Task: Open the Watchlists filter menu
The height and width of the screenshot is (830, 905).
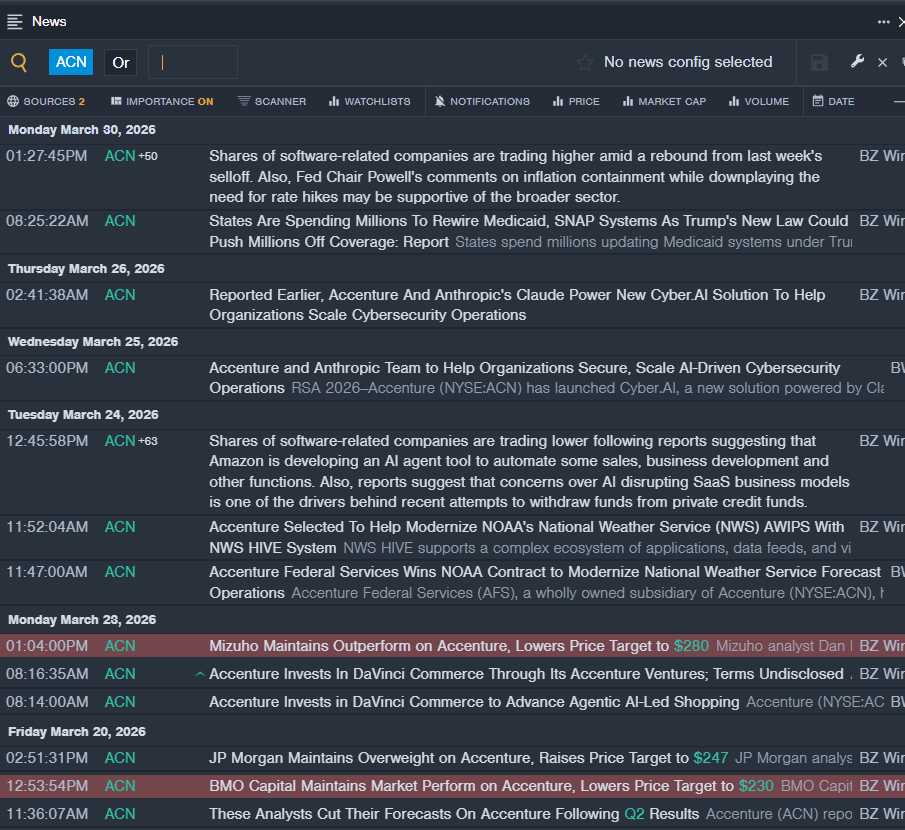Action: coord(369,101)
